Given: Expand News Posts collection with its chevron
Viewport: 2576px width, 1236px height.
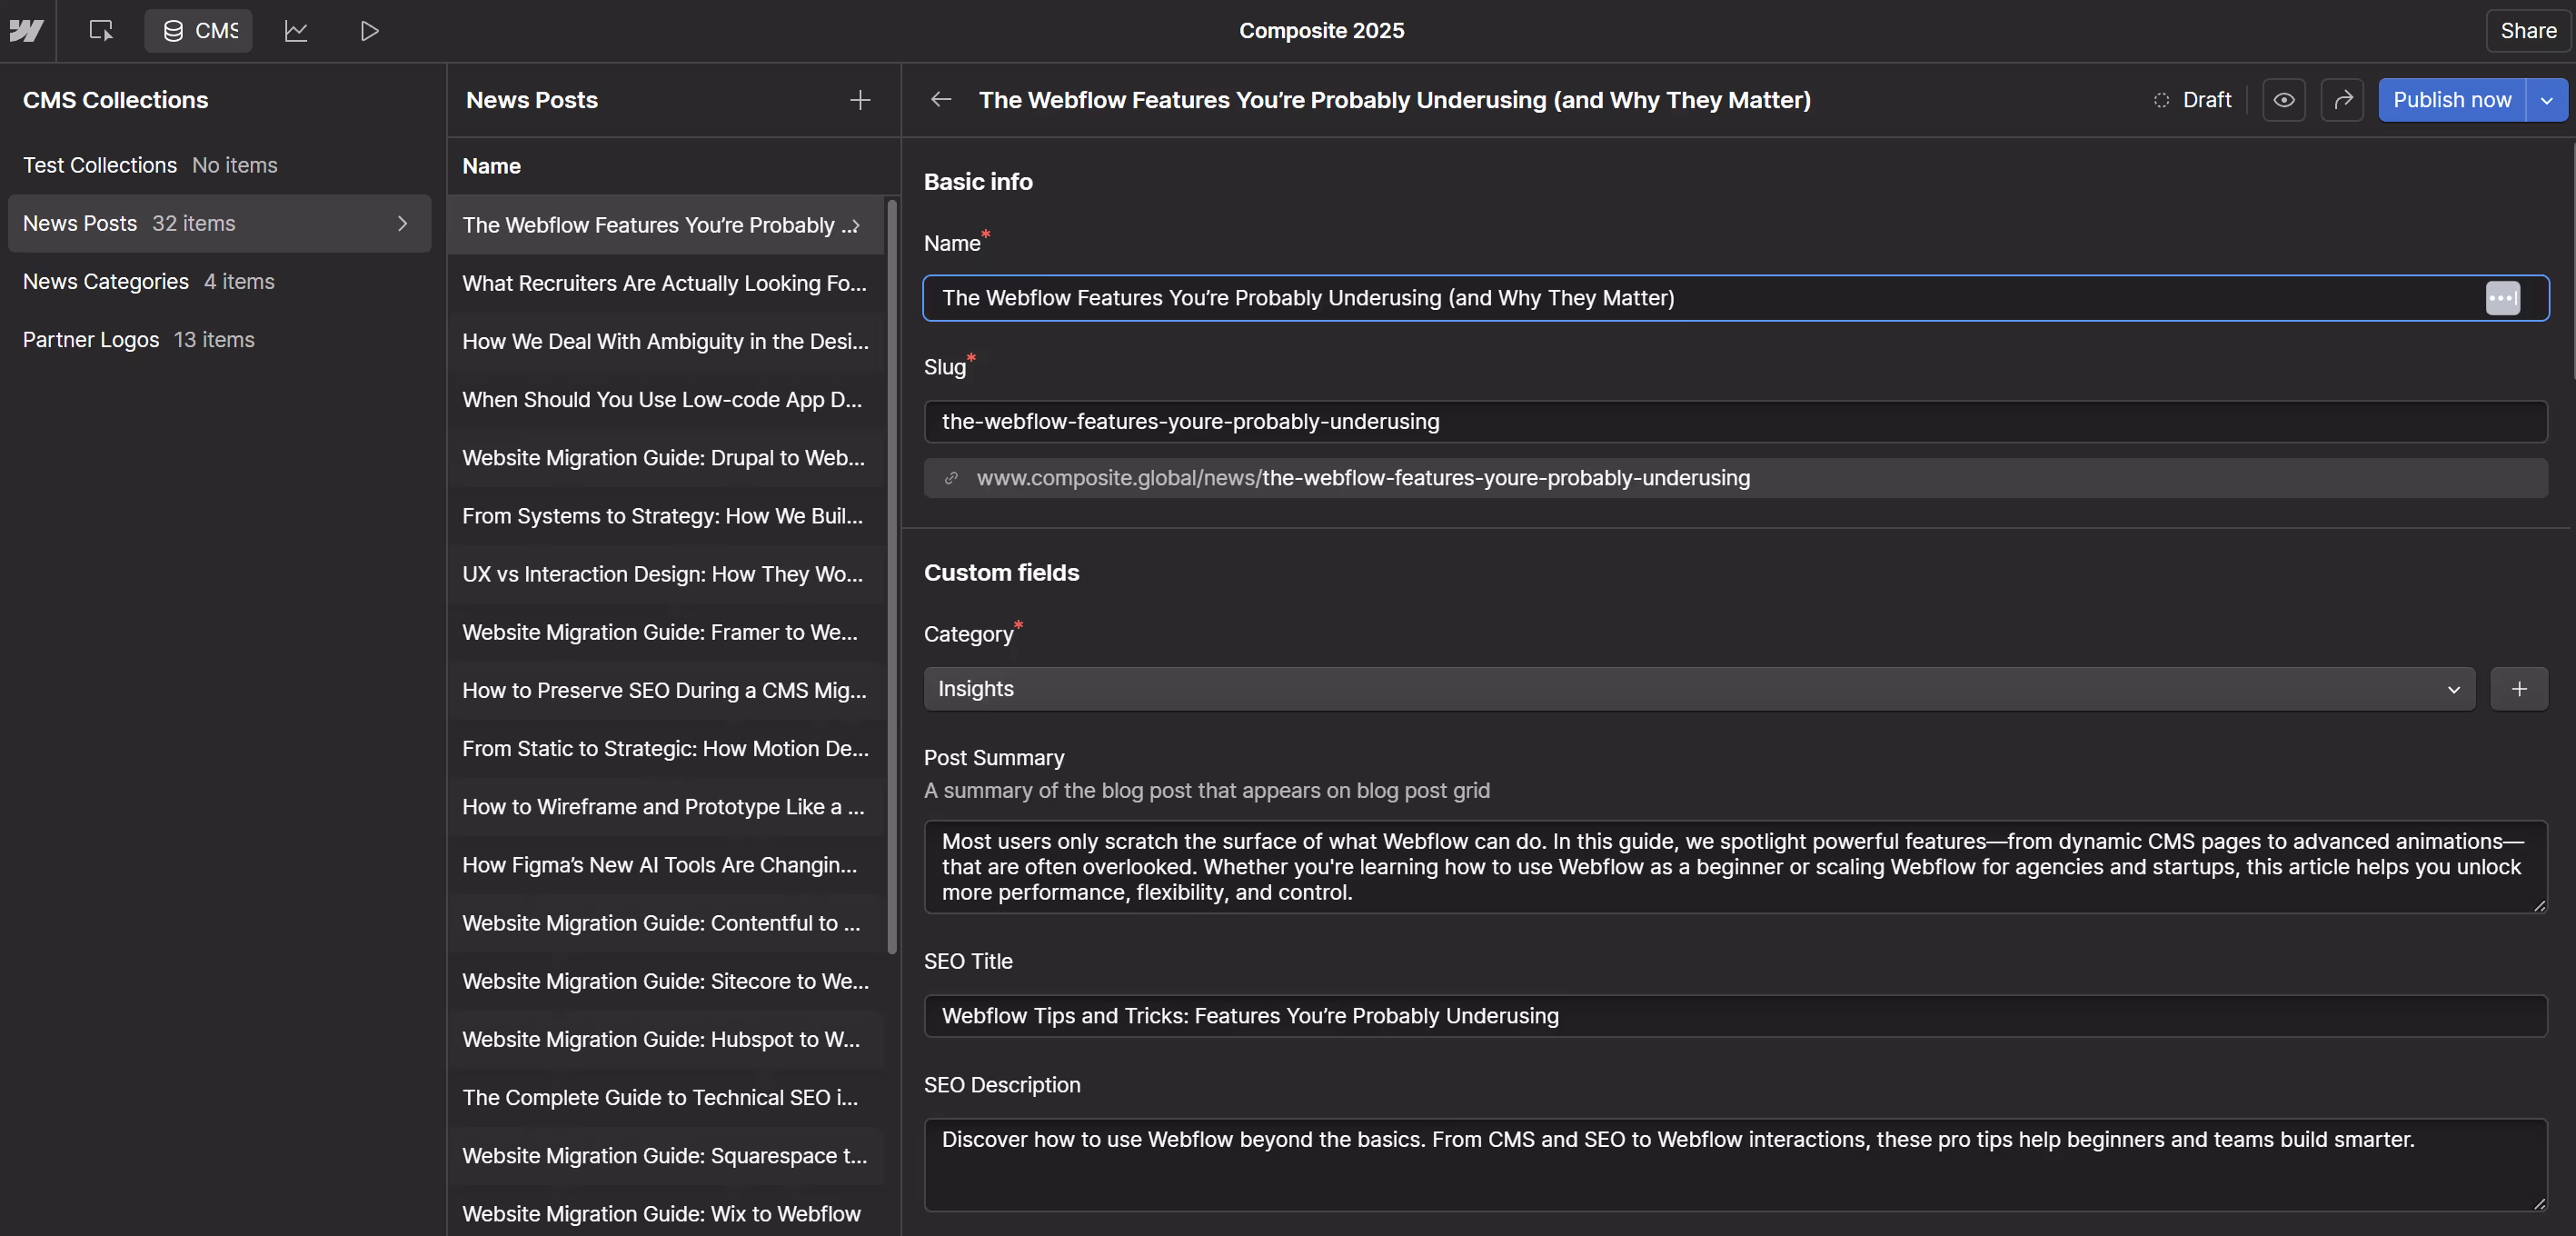Looking at the screenshot, I should [402, 223].
